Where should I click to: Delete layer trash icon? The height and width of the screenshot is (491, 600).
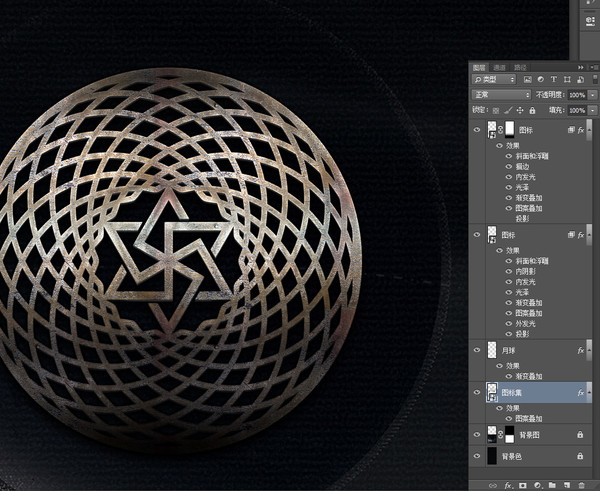[581, 485]
